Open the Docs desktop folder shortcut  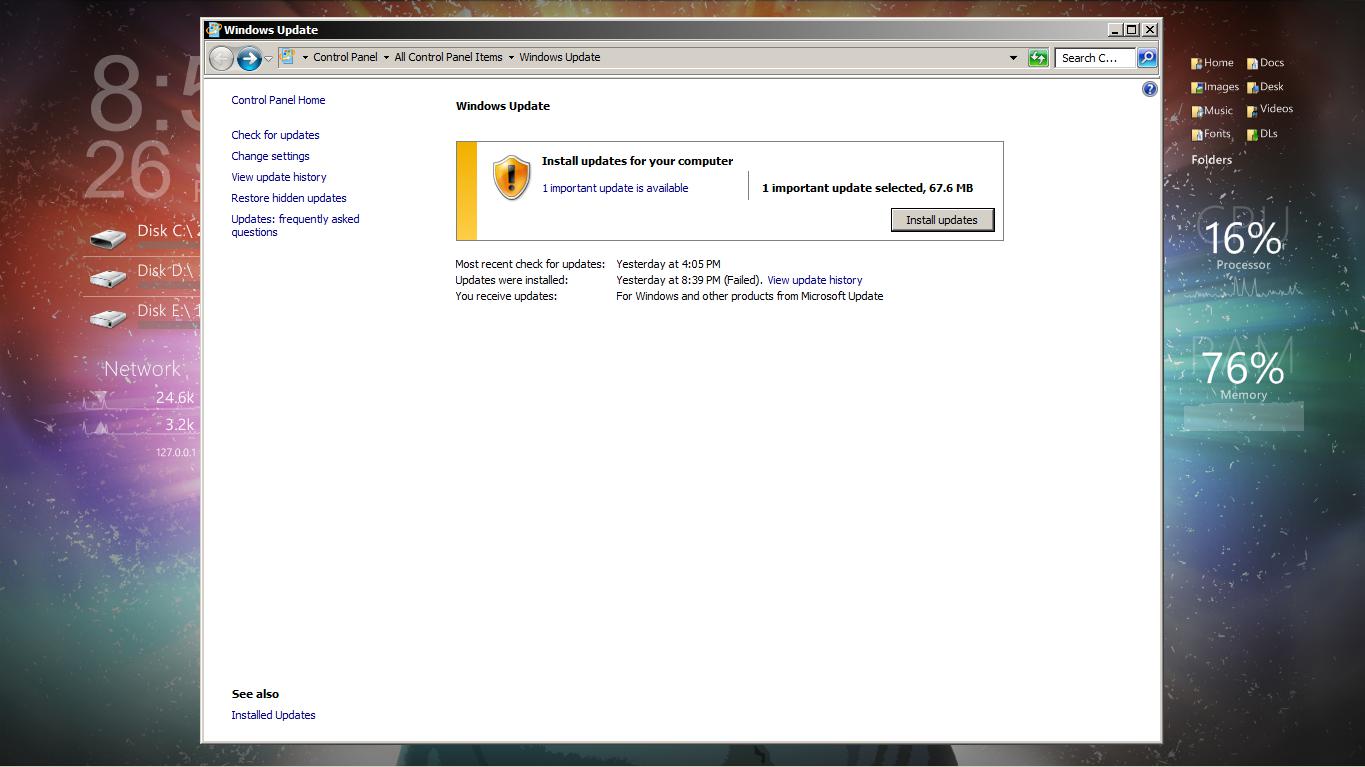pos(1265,63)
